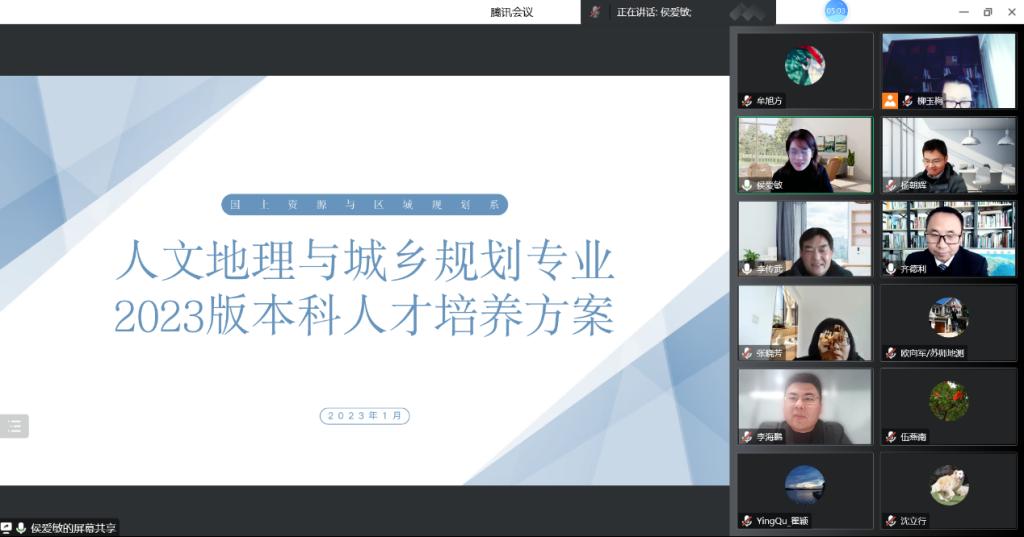Click 牟旭方's round profile avatar
Viewport: 1024px width, 537px height.
click(x=804, y=66)
